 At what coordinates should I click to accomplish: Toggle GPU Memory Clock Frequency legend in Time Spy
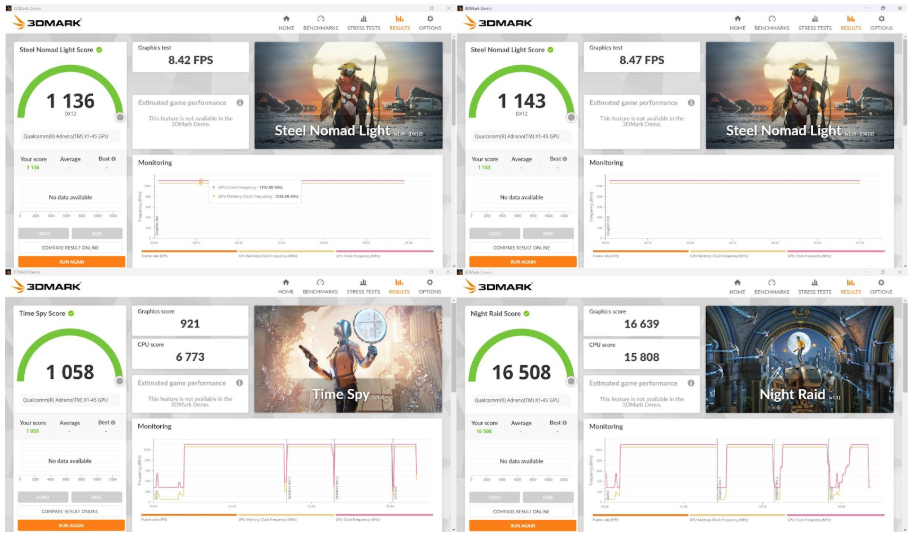286,518
